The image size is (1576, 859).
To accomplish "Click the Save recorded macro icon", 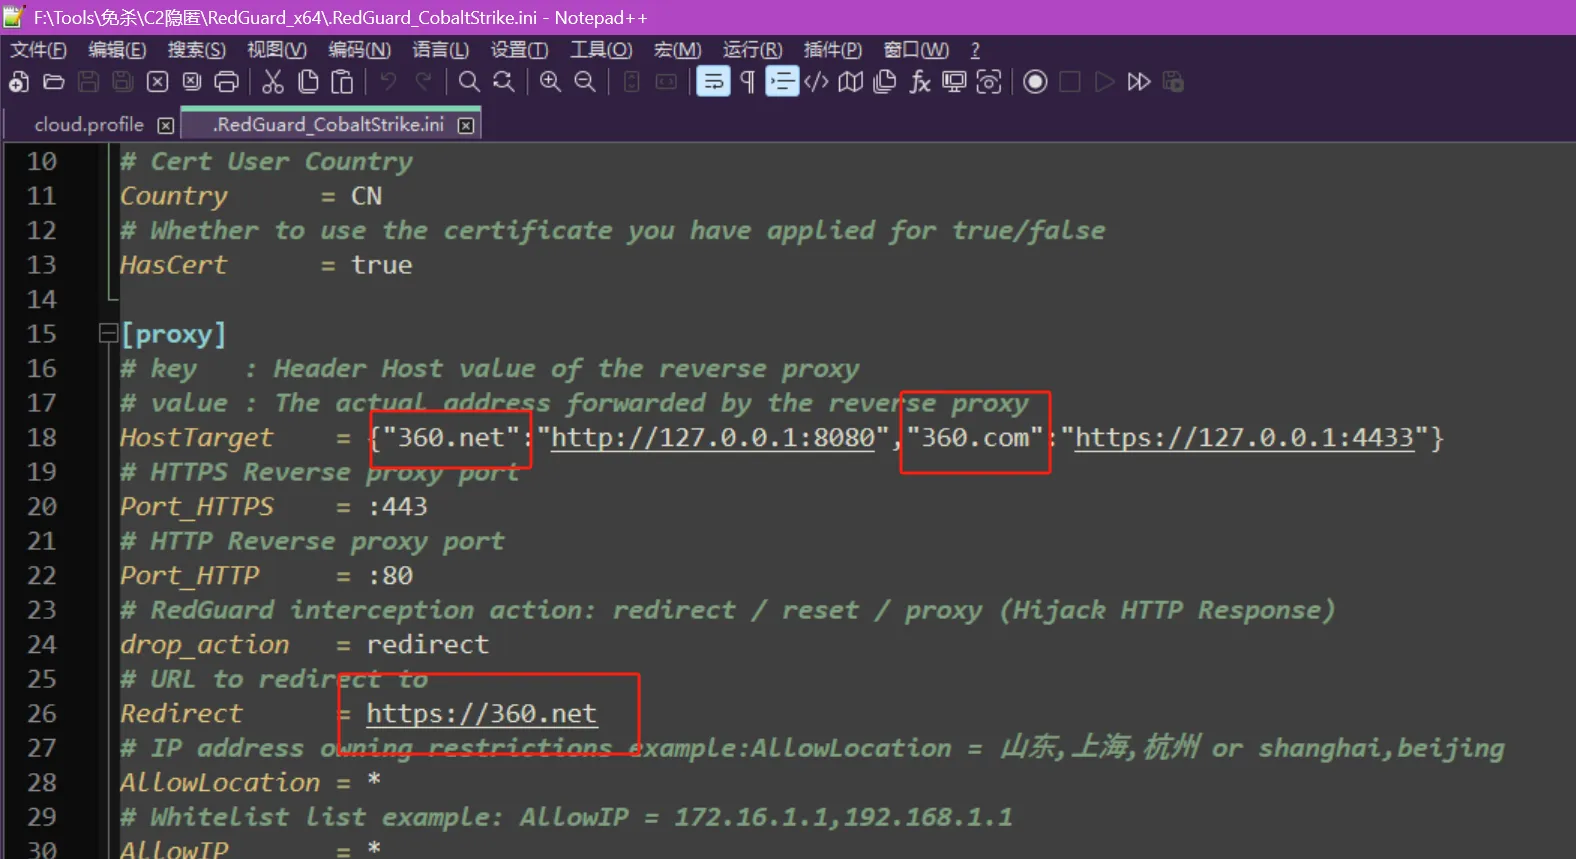I will [1174, 82].
